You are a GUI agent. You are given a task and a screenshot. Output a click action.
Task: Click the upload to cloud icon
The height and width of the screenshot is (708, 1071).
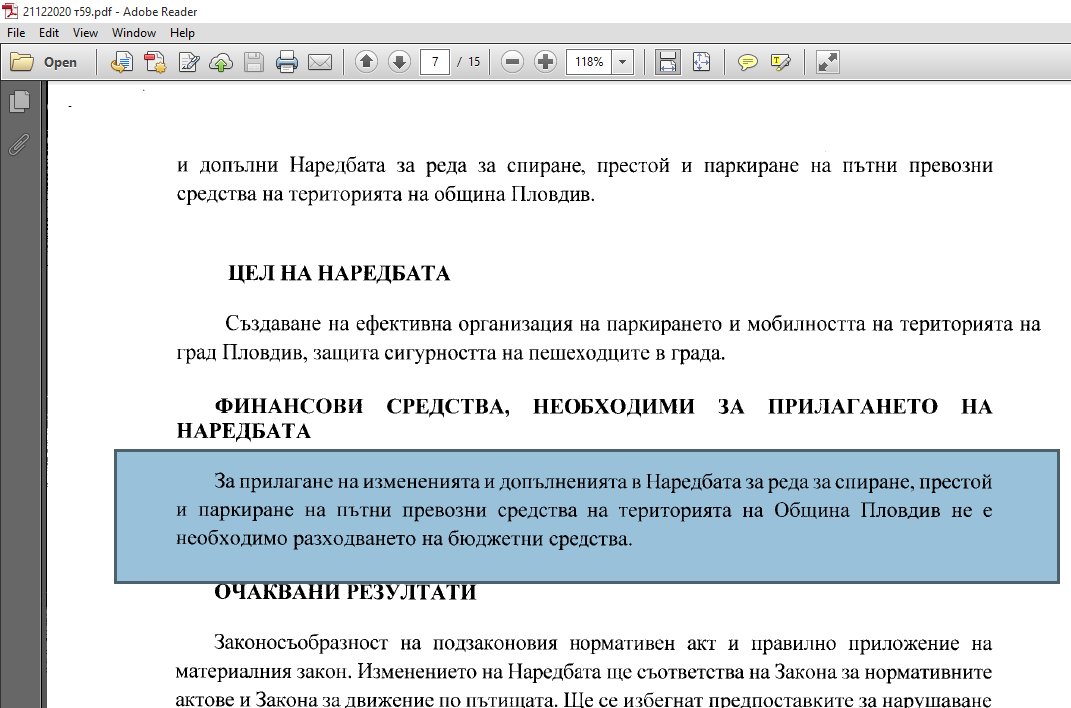221,62
